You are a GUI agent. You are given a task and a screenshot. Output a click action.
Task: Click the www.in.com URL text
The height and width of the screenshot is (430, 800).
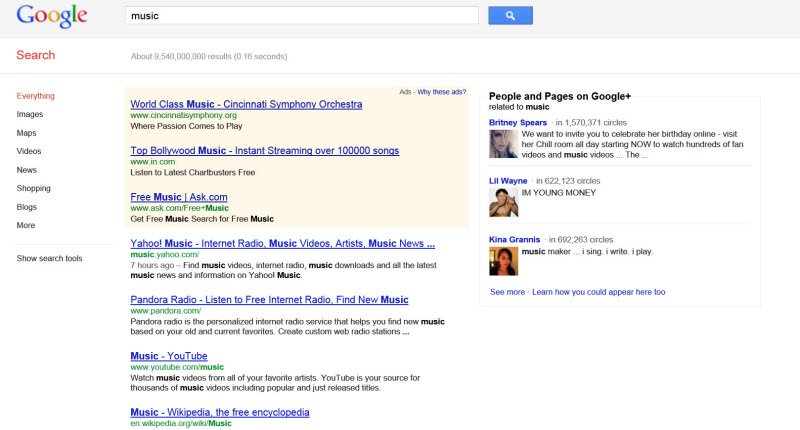(x=153, y=162)
